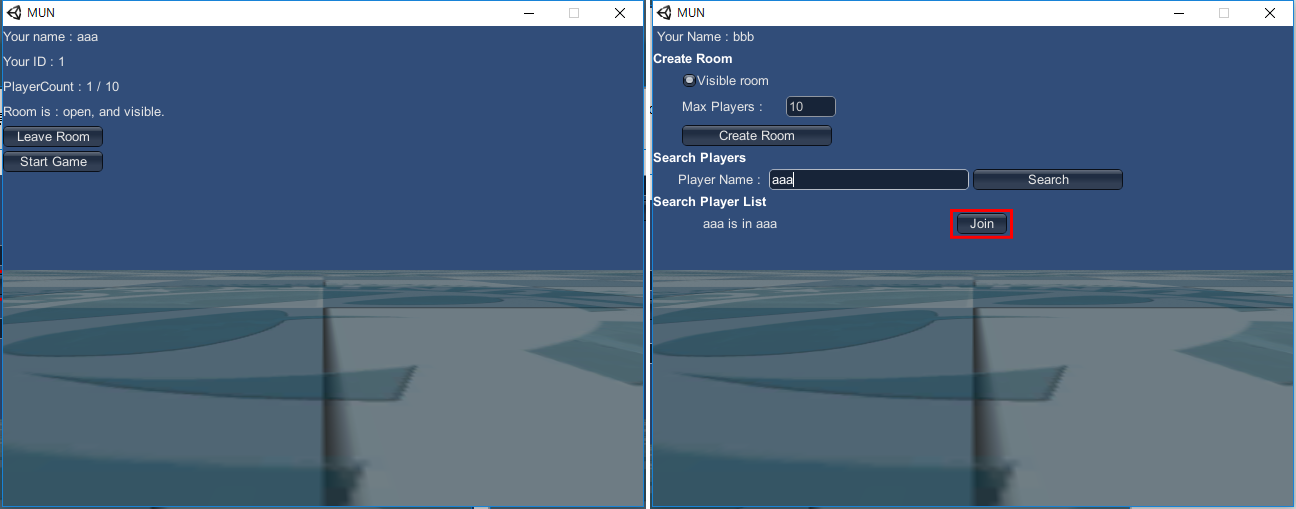This screenshot has width=1296, height=509.
Task: Click the 'Search Players' section heading
Action: point(700,158)
